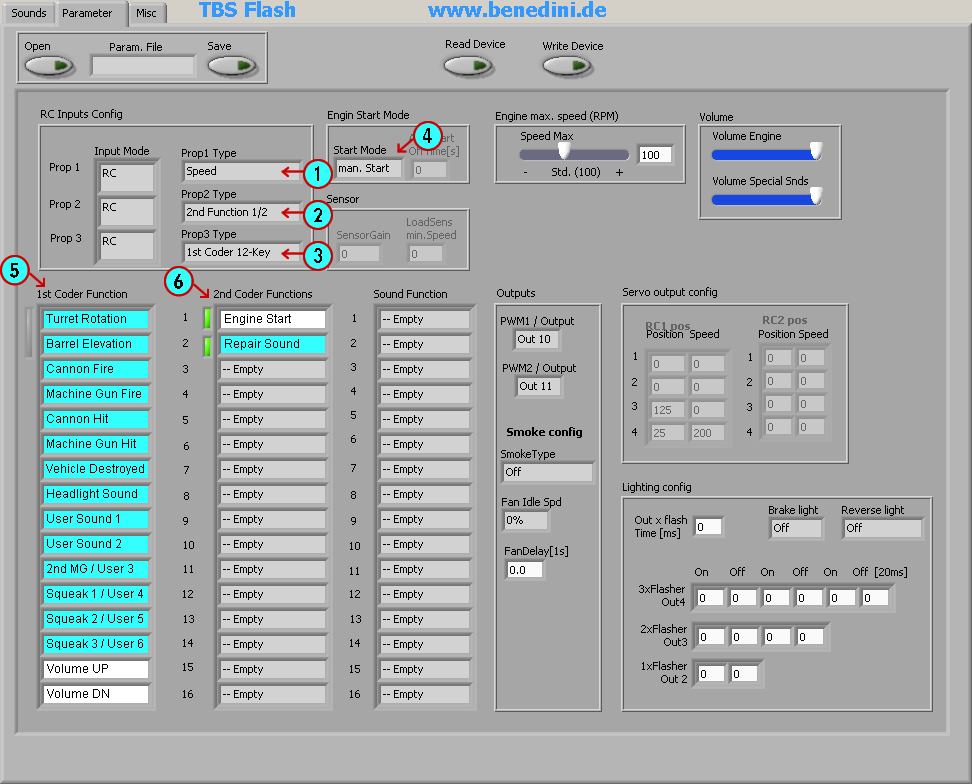Open the Prop1 Type dropdown showing Speed

pyautogui.click(x=240, y=171)
